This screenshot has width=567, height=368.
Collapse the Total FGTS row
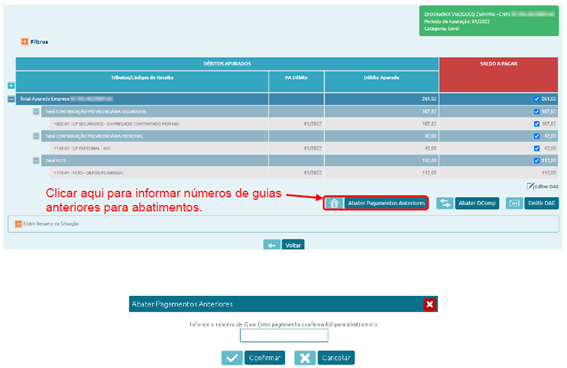[36, 161]
